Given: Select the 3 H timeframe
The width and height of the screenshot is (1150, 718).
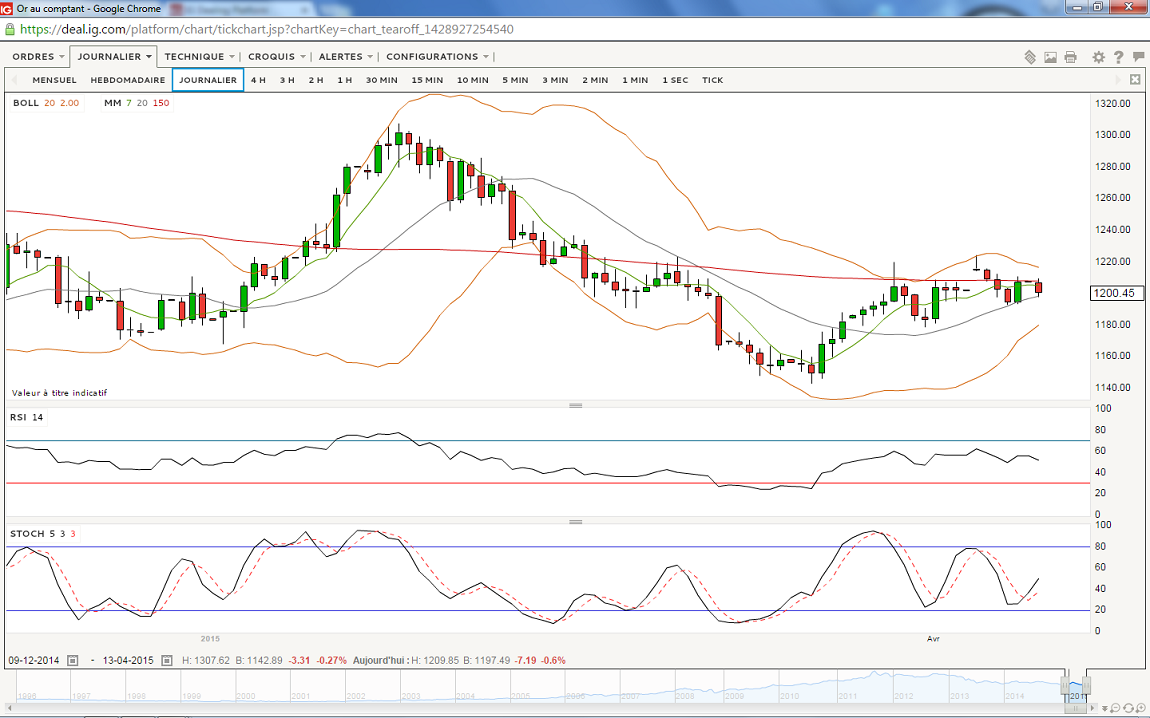Looking at the screenshot, I should [x=287, y=80].
